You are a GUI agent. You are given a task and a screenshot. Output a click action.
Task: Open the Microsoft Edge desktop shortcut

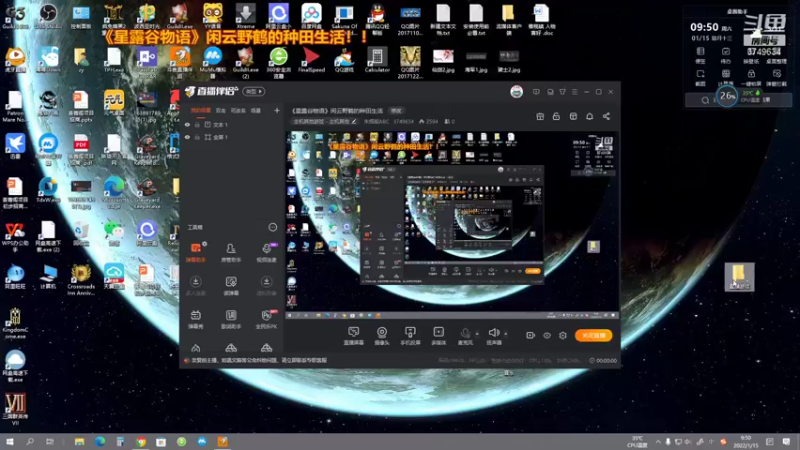(114, 192)
